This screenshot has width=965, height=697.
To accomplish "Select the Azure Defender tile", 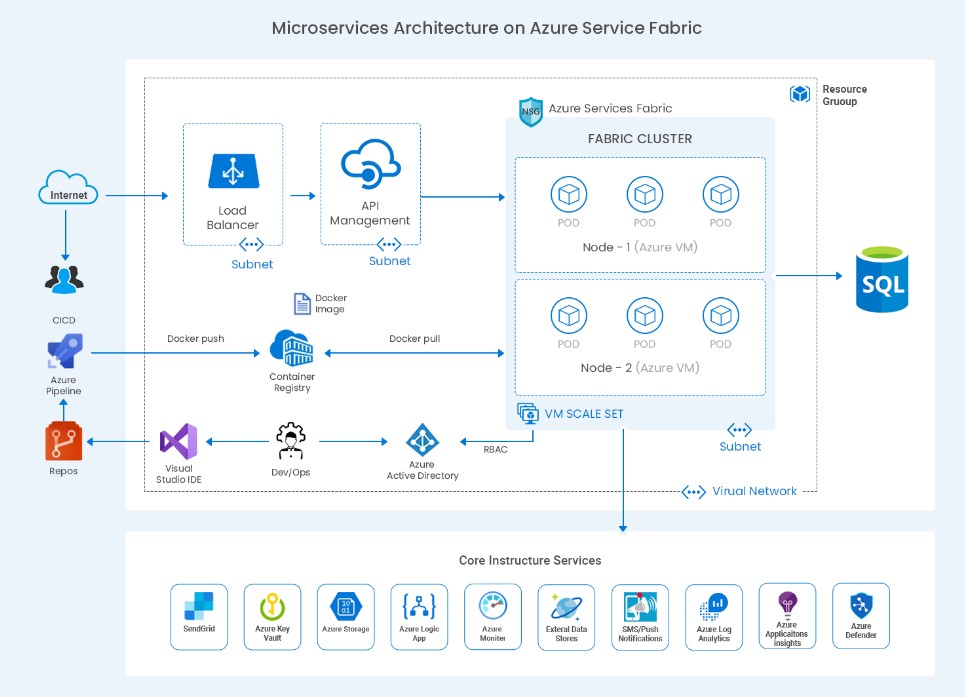I will (x=860, y=617).
